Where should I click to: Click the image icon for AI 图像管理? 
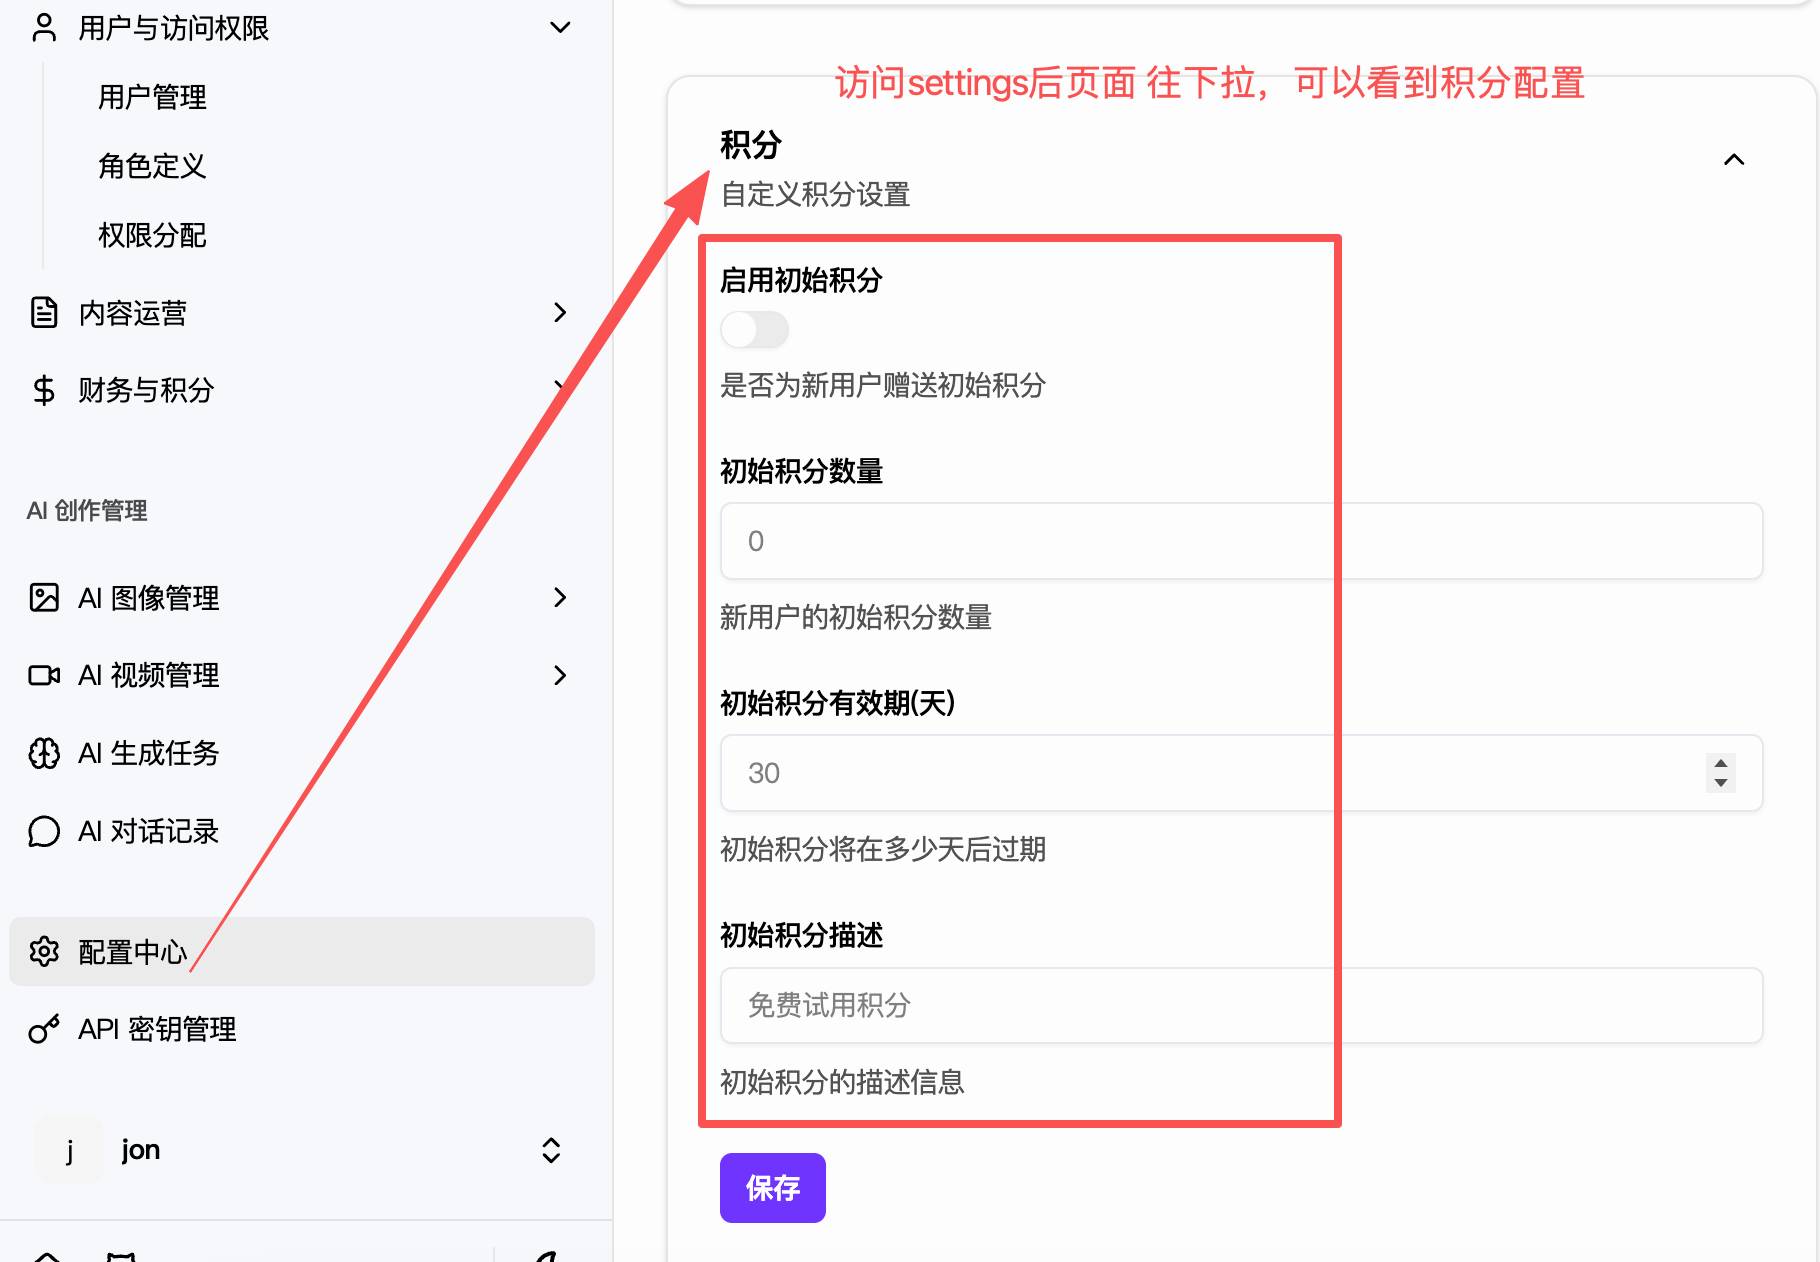44,598
